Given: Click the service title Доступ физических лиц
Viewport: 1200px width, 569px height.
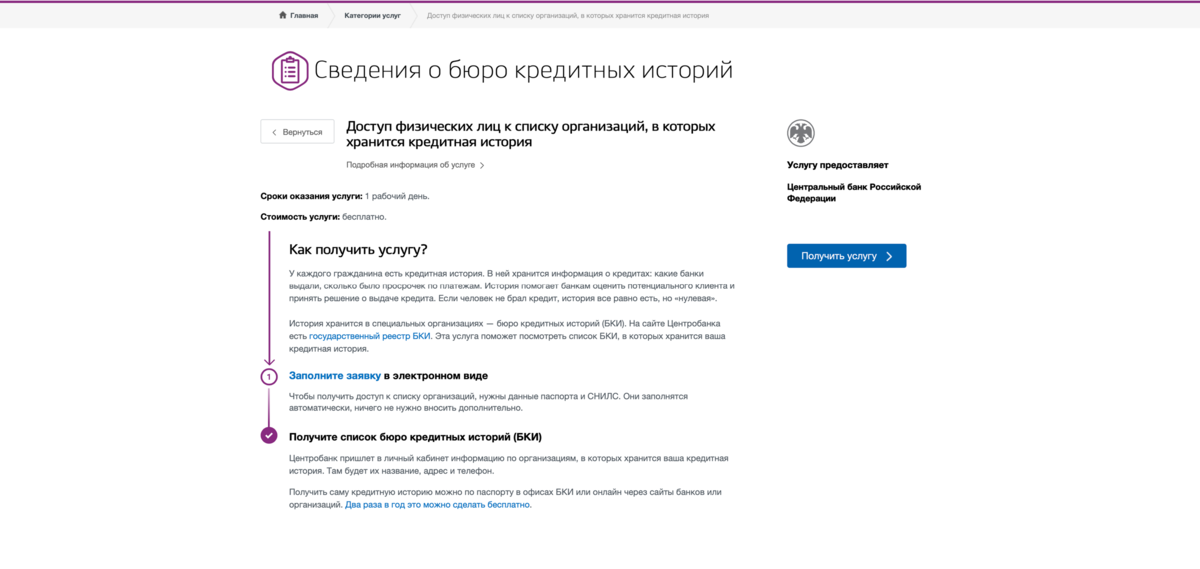Looking at the screenshot, I should tap(530, 134).
